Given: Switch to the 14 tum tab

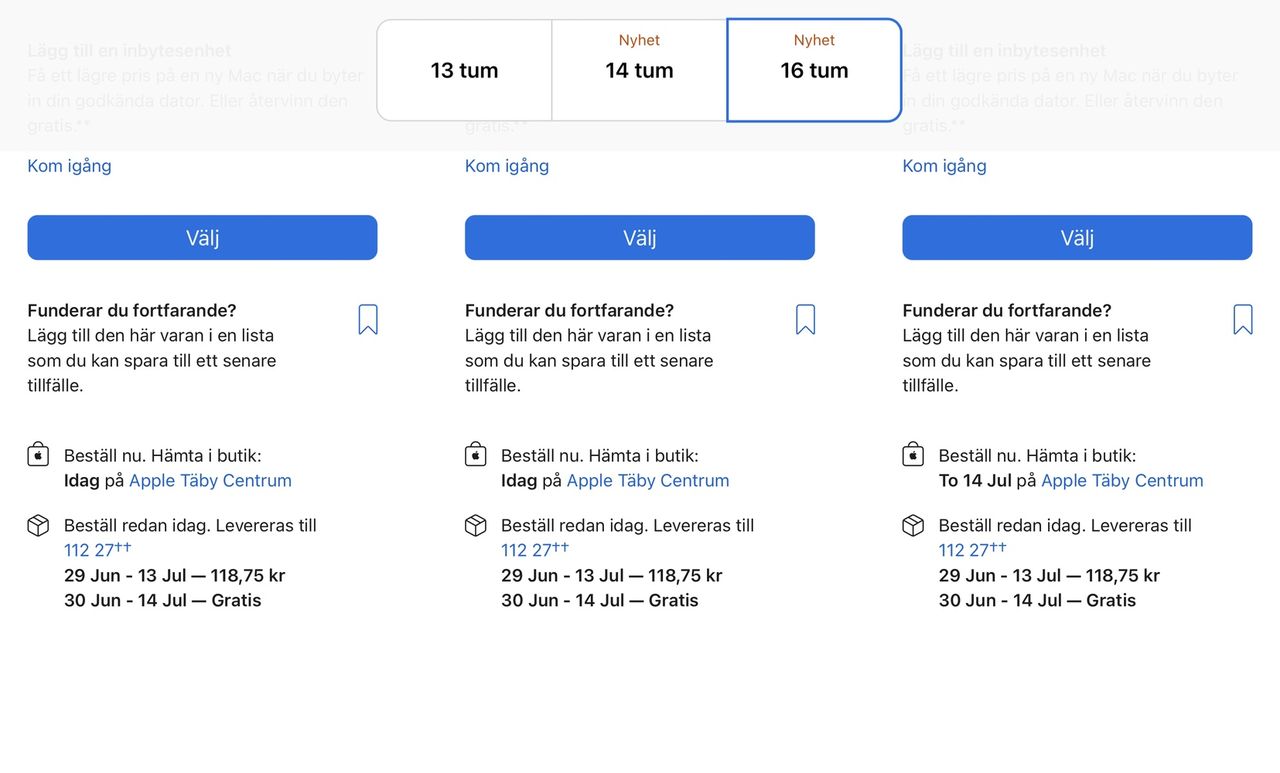Looking at the screenshot, I should click(639, 70).
